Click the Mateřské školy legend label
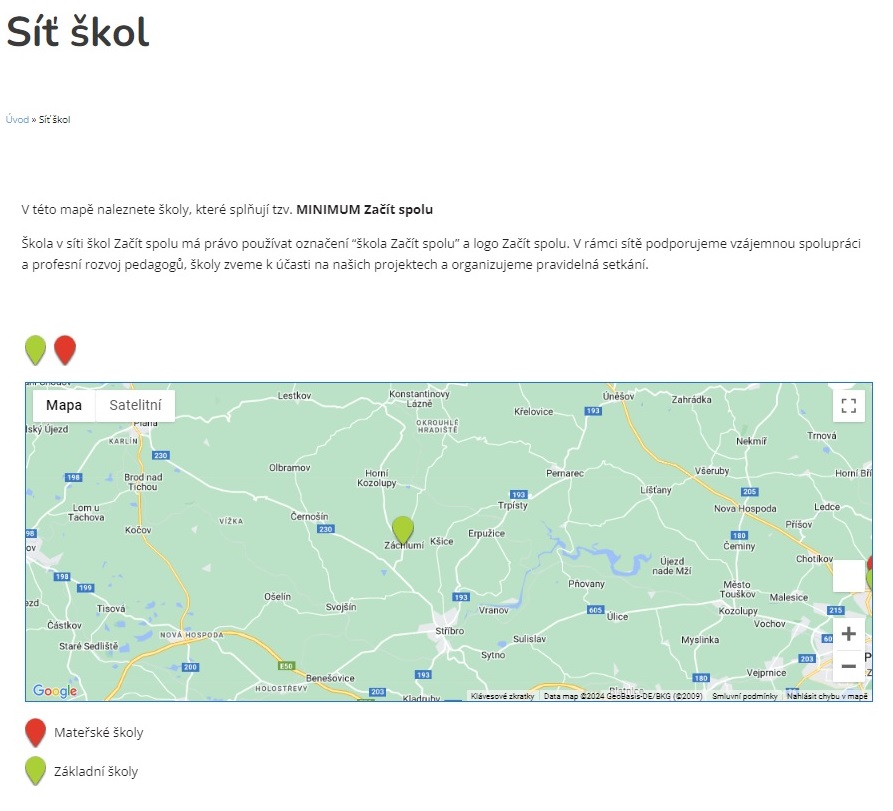This screenshot has width=893, height=811. click(x=98, y=733)
